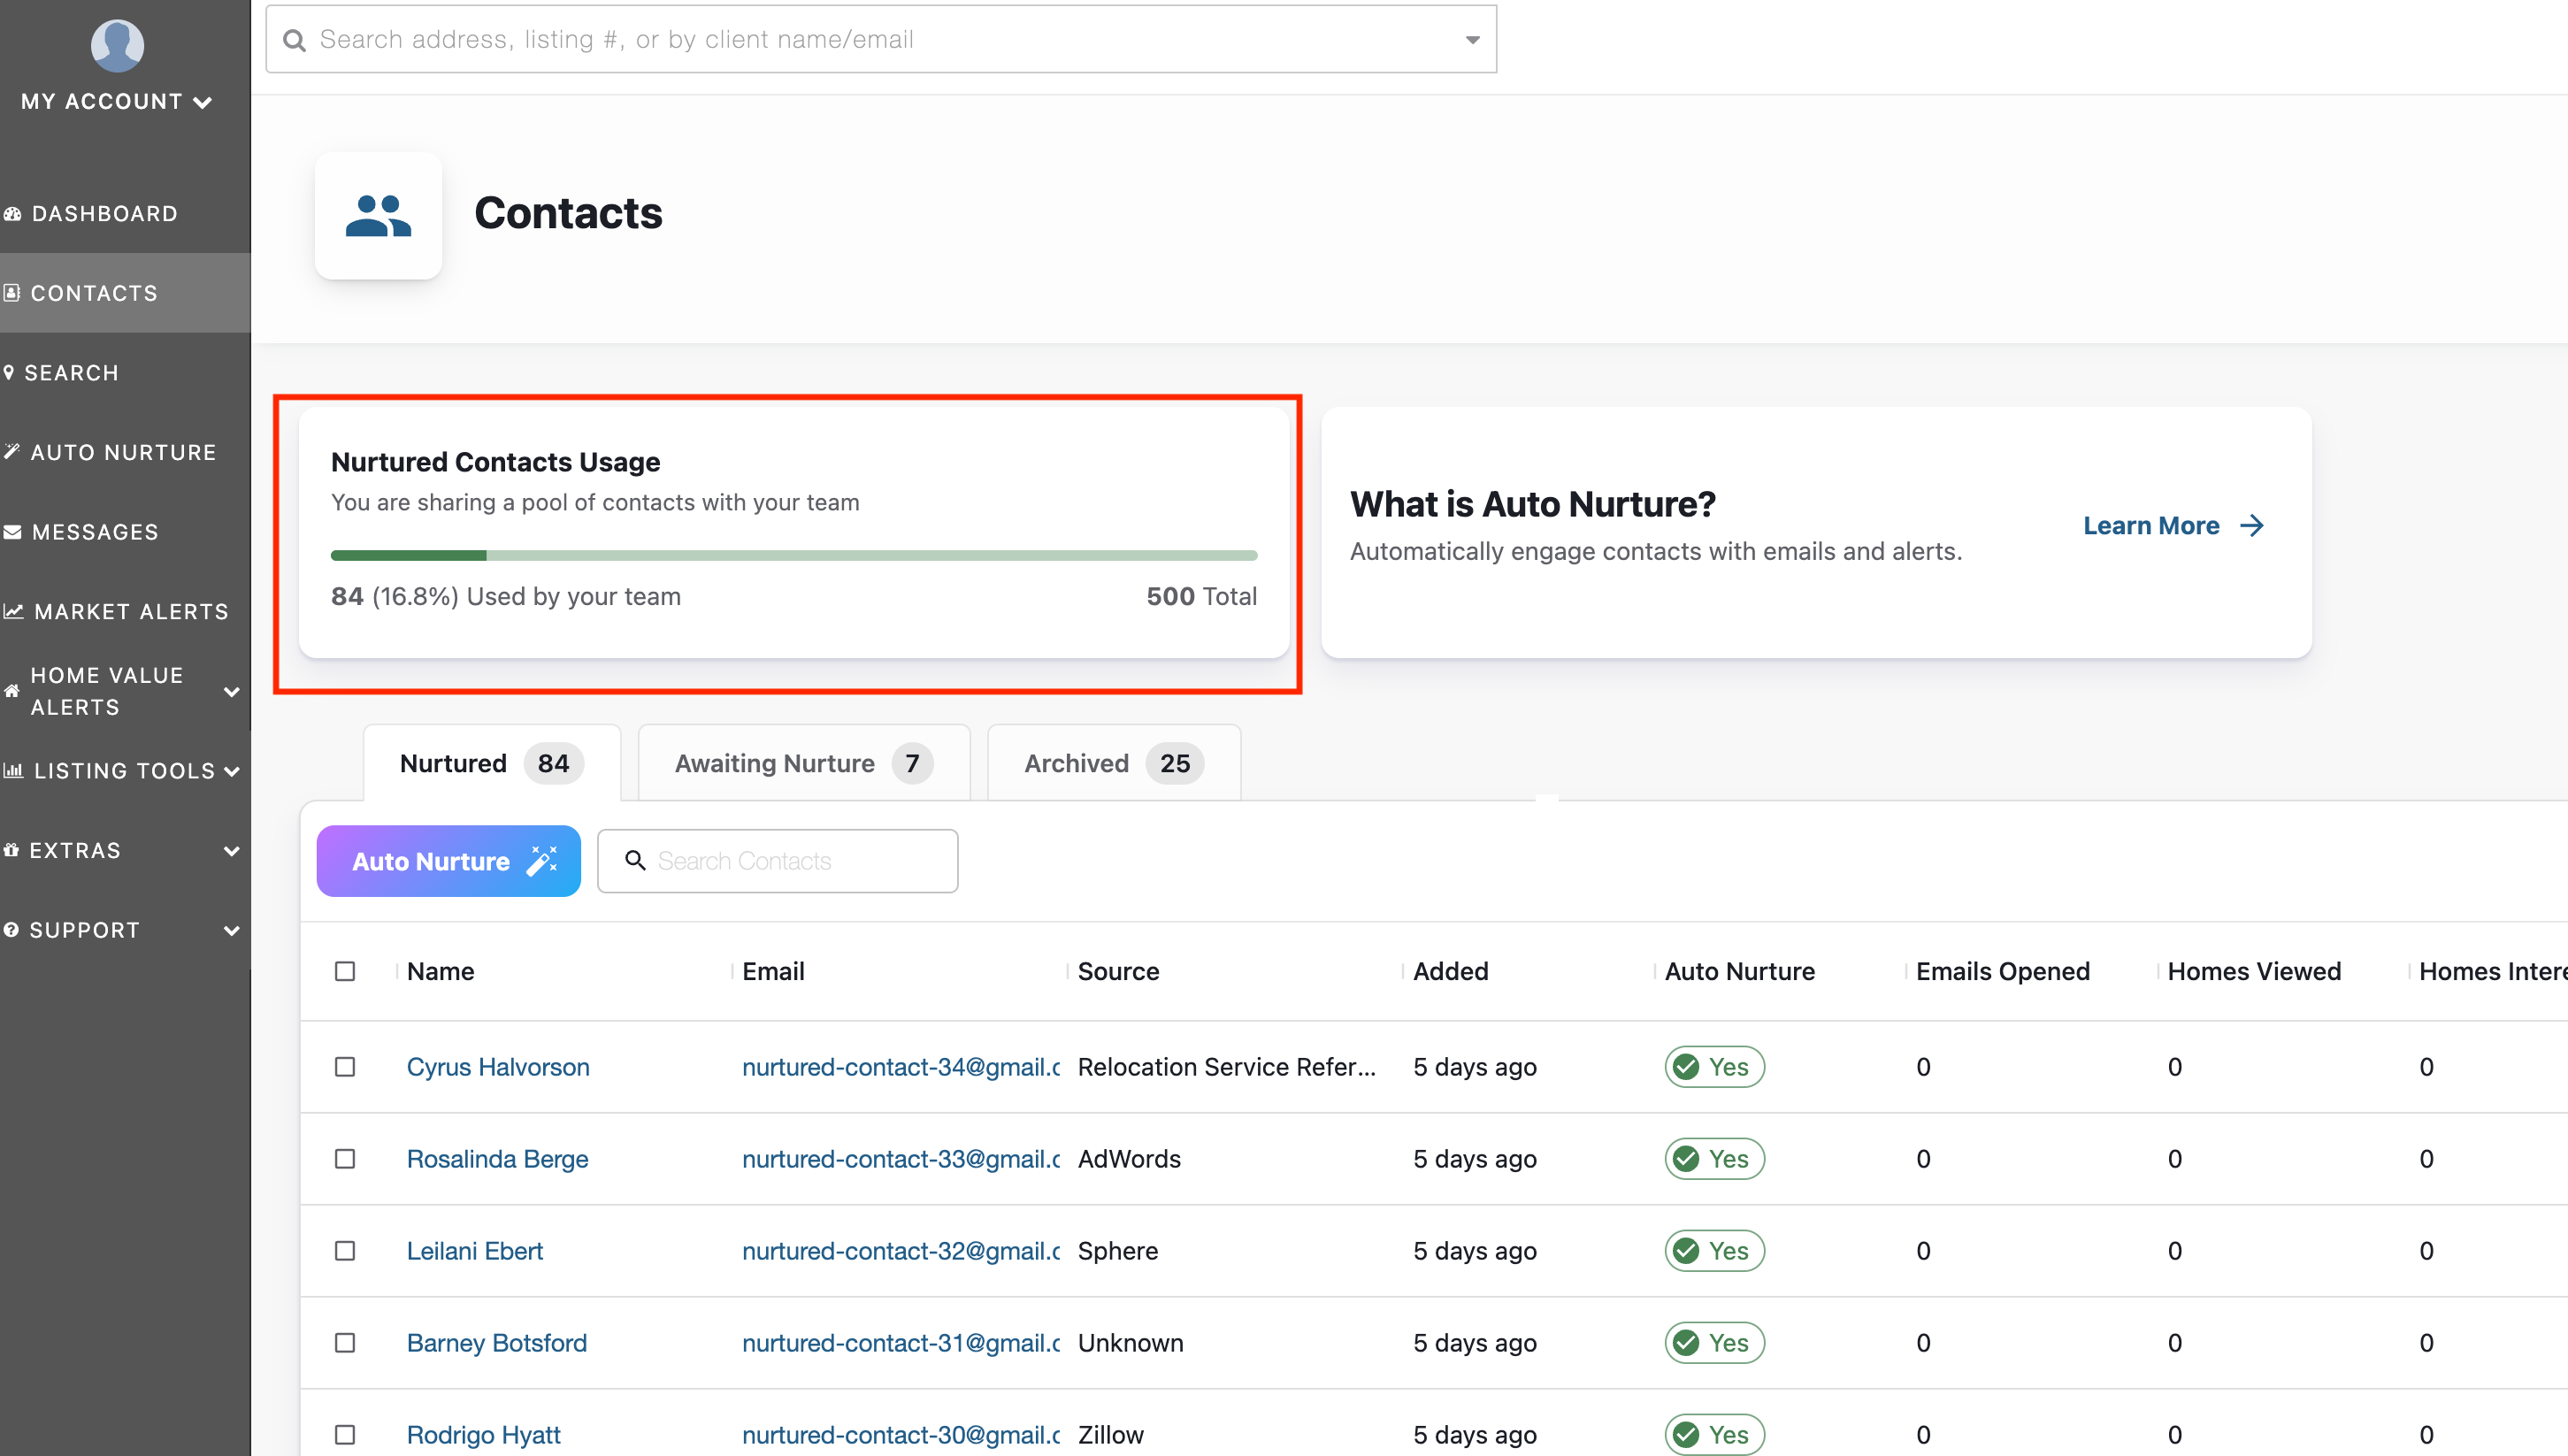Click the Auto Nurture column header
This screenshot has height=1456, width=2568.
click(1739, 971)
